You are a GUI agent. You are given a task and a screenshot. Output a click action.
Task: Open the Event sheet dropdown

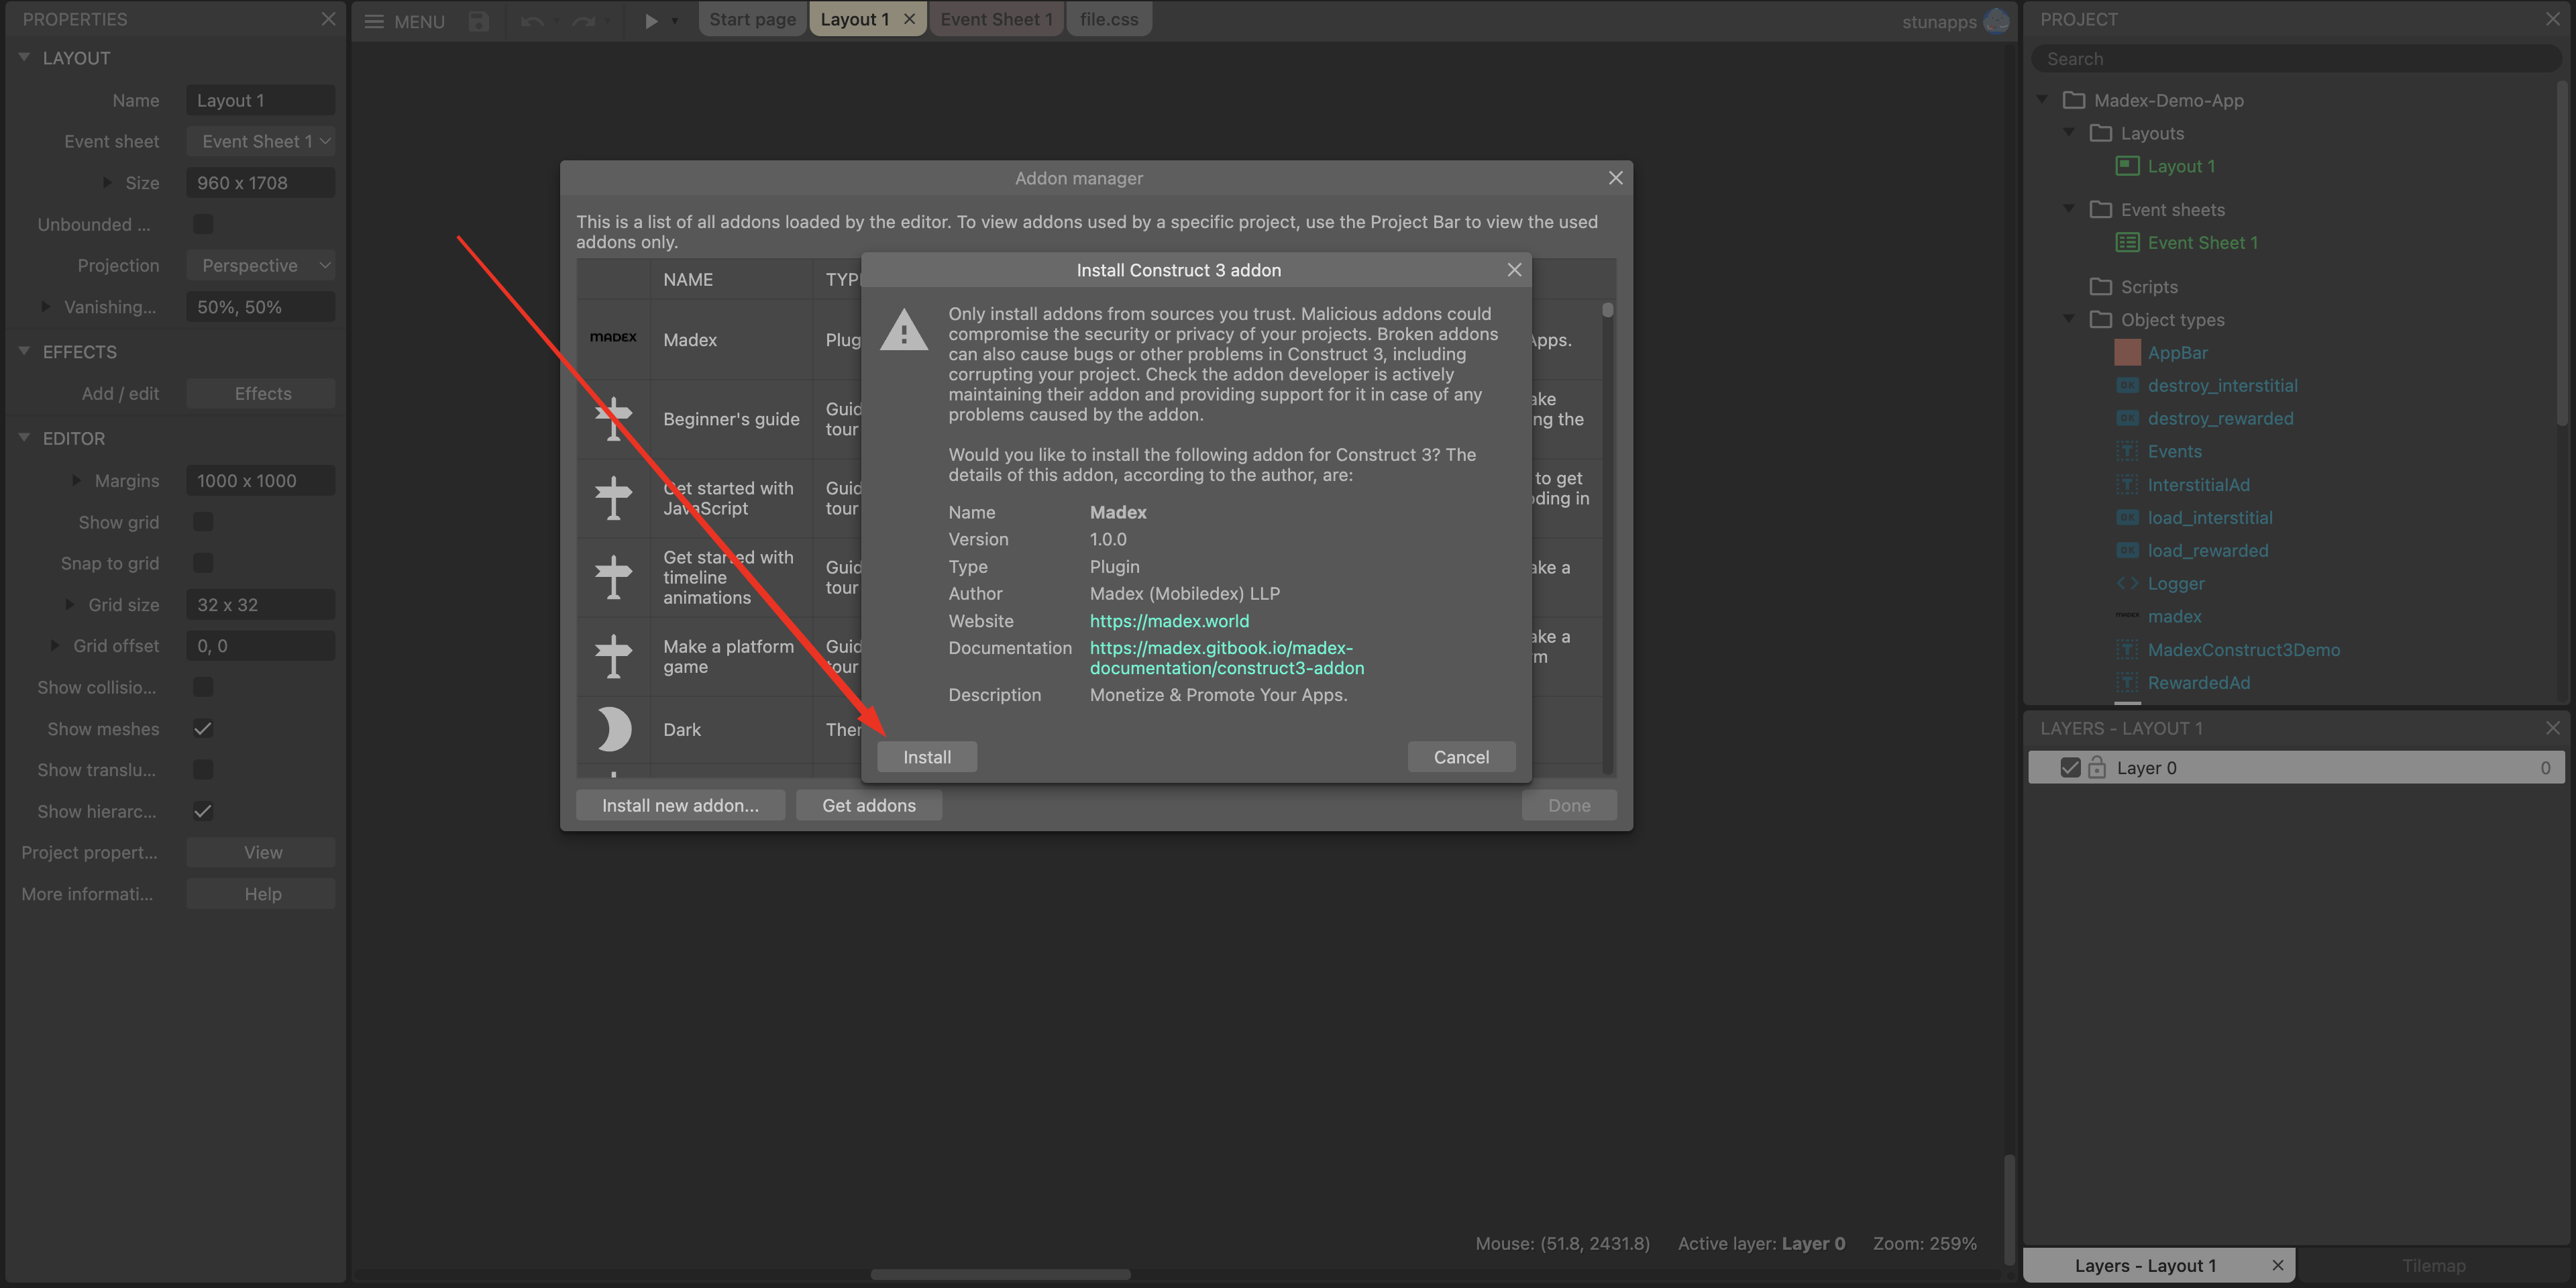click(261, 141)
